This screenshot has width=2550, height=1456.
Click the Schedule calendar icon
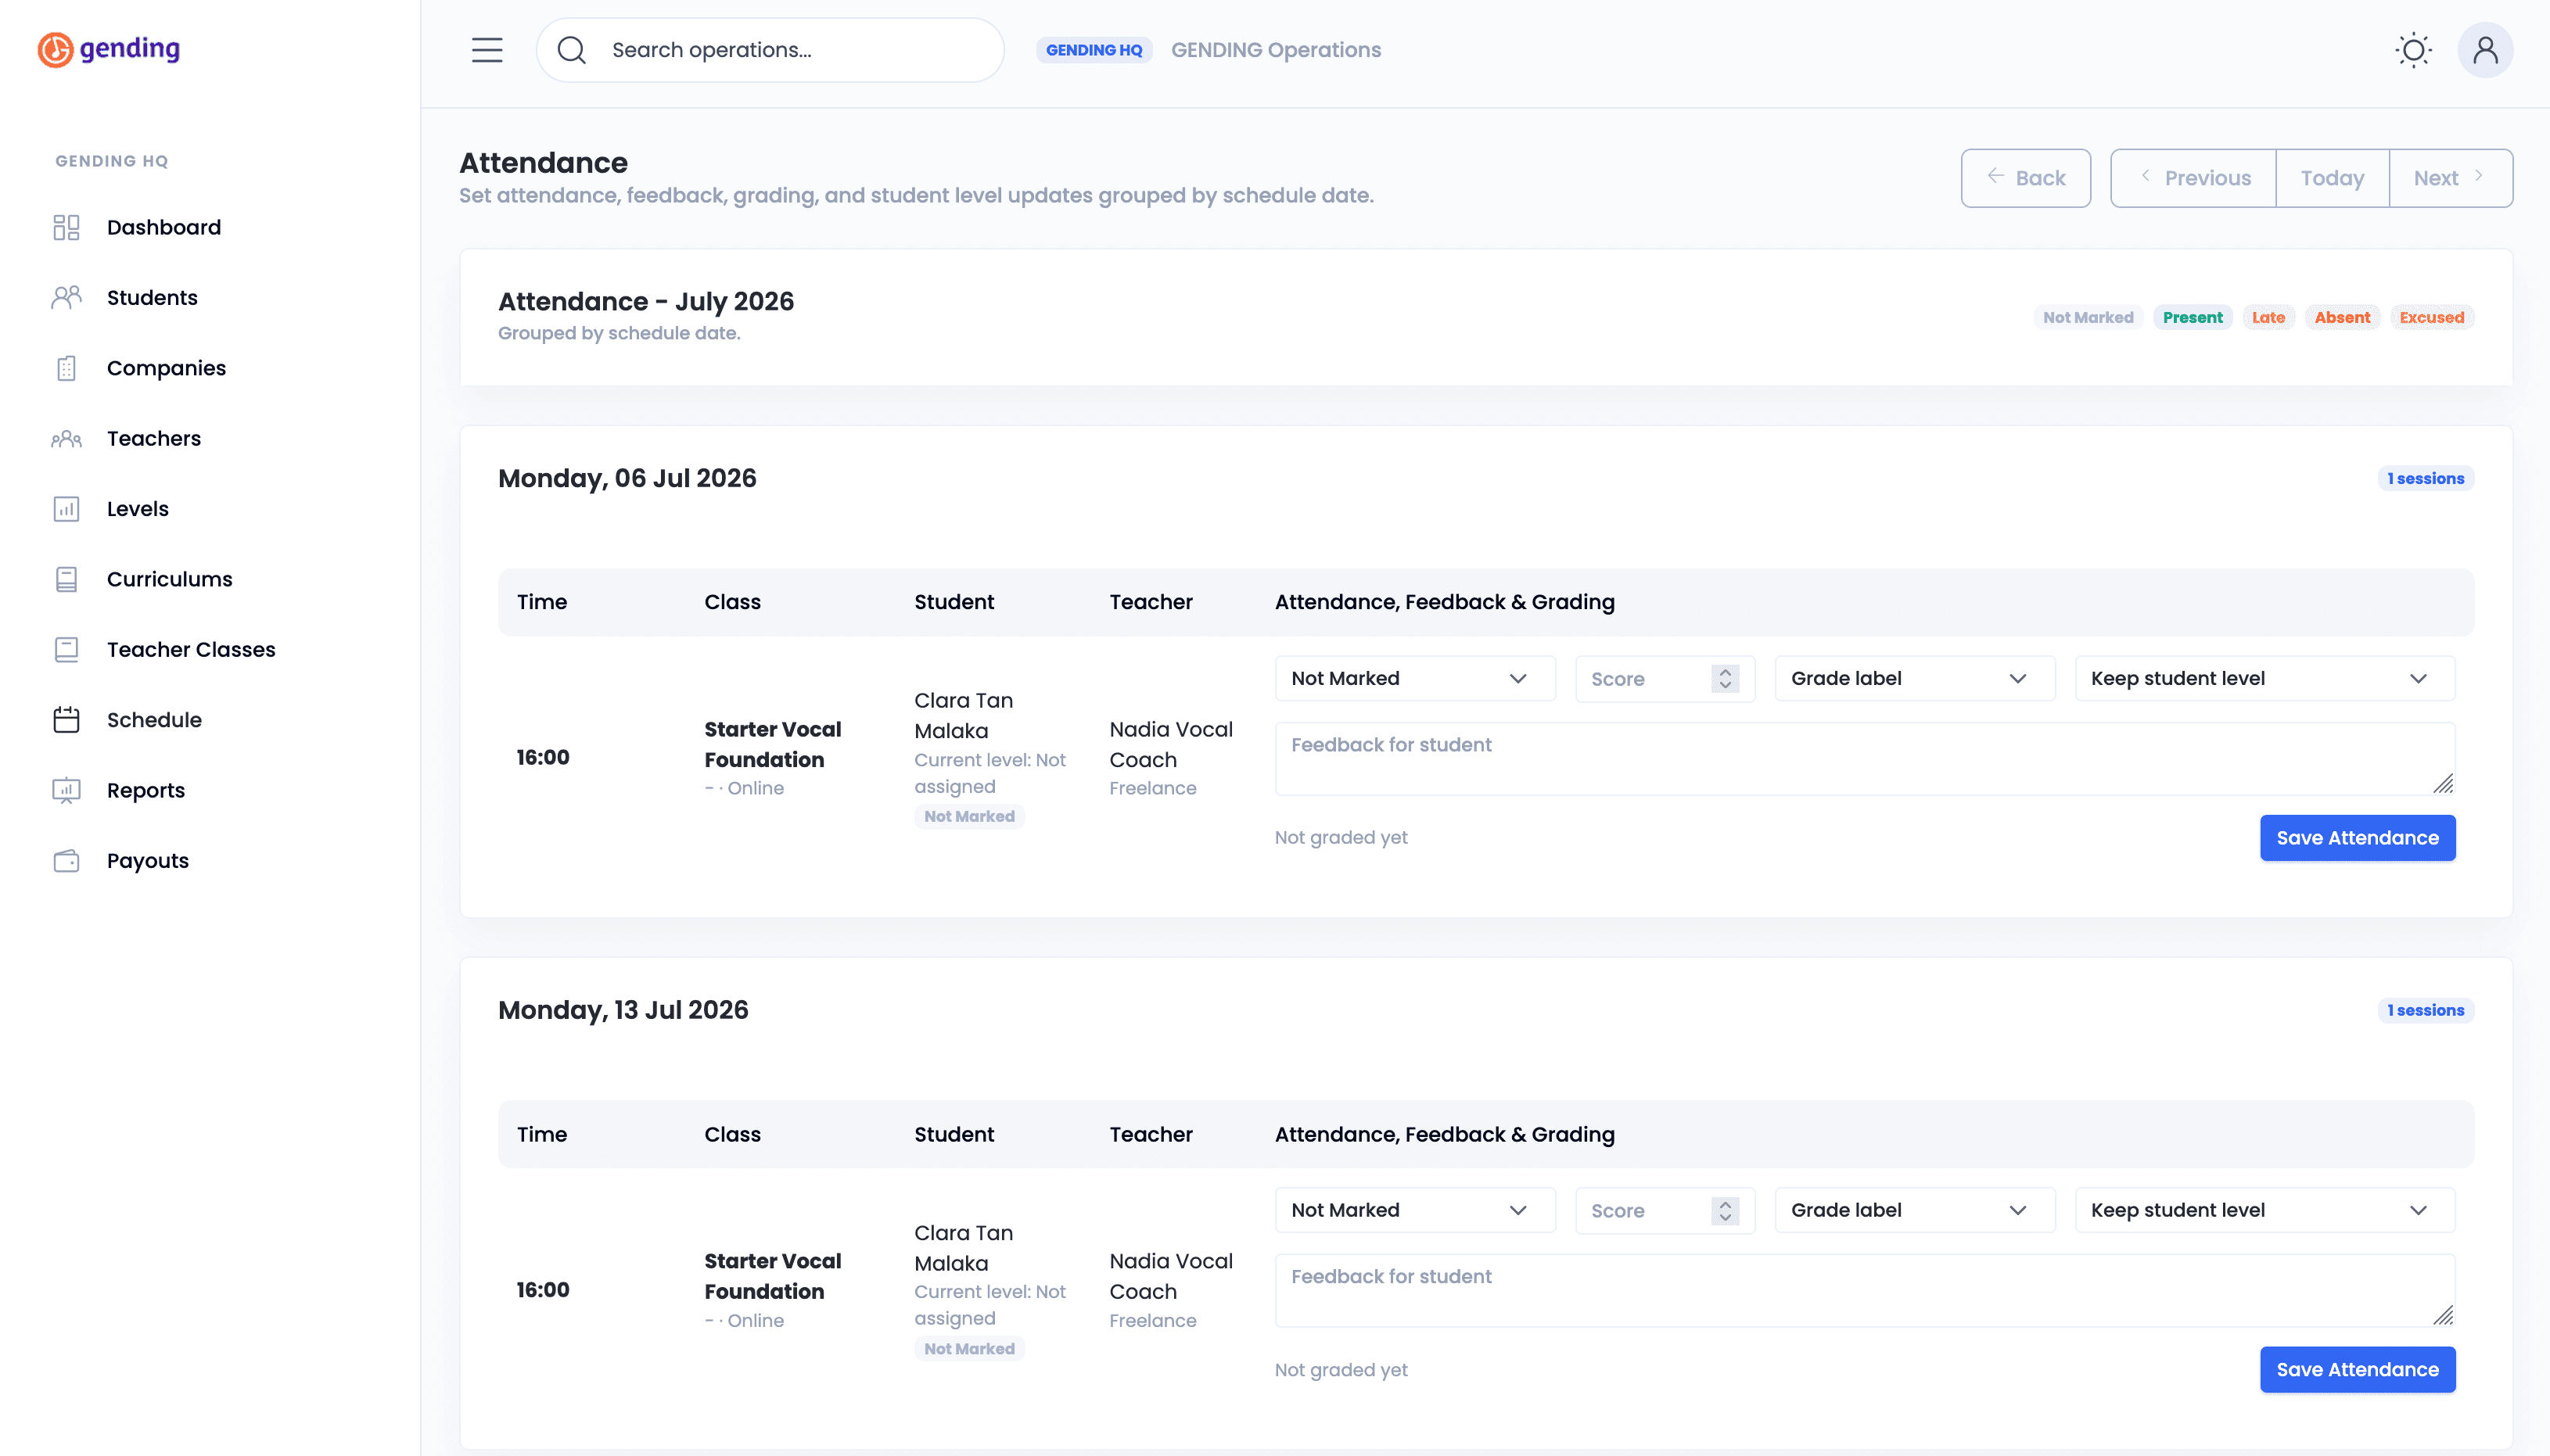(66, 720)
